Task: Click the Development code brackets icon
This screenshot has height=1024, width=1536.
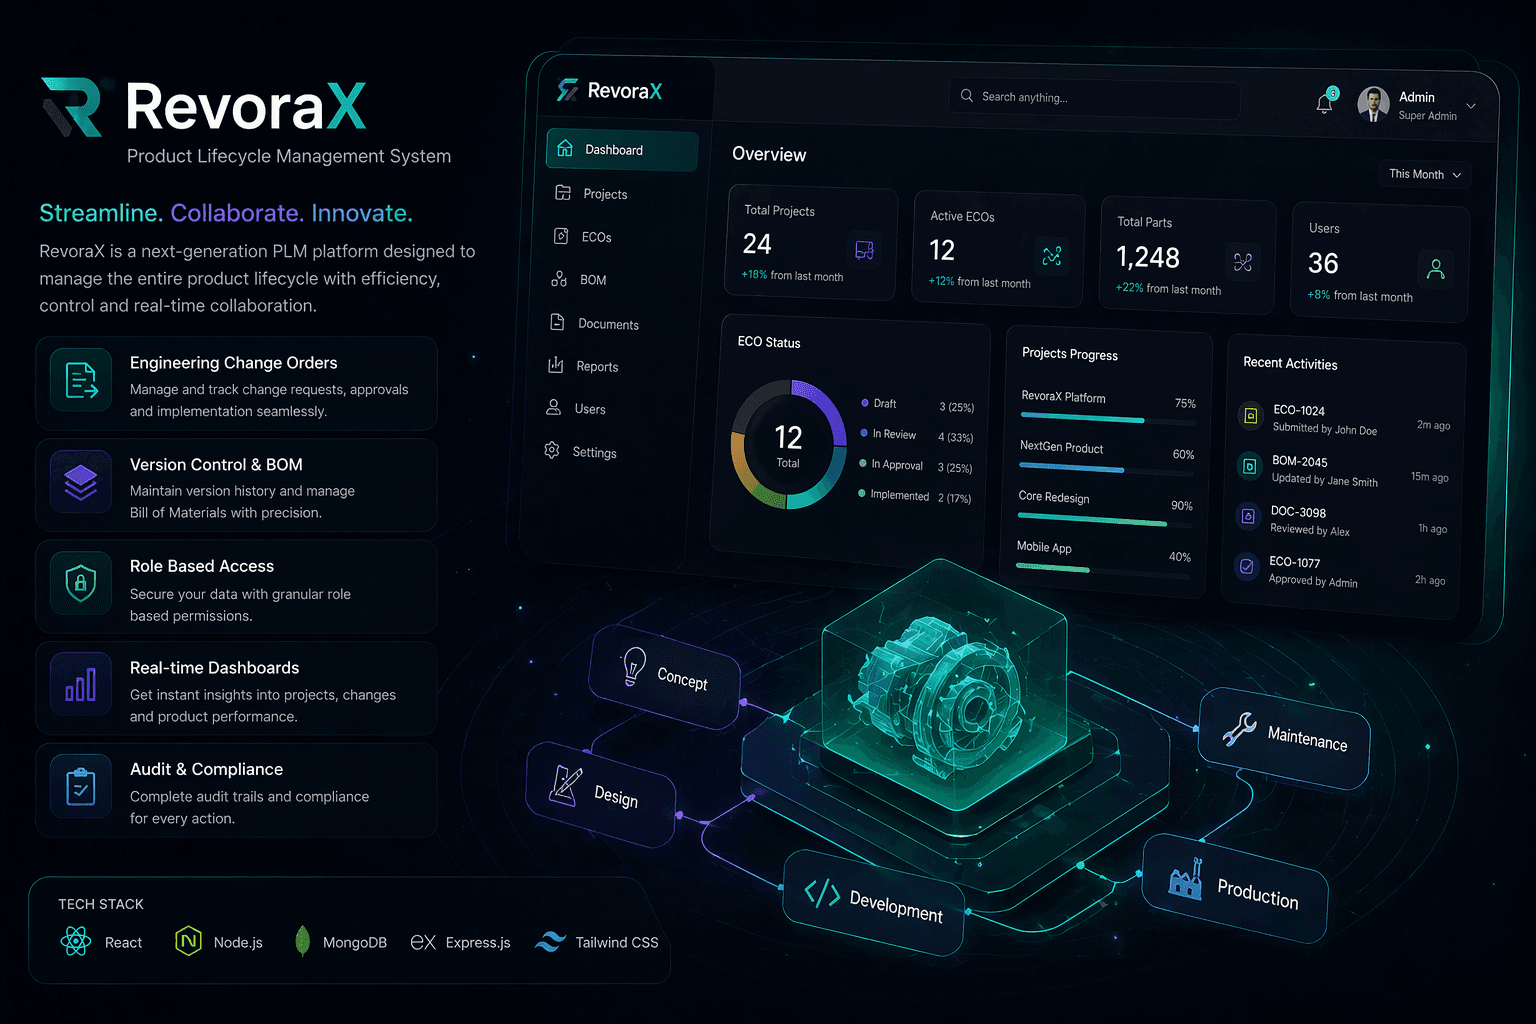Action: [822, 892]
